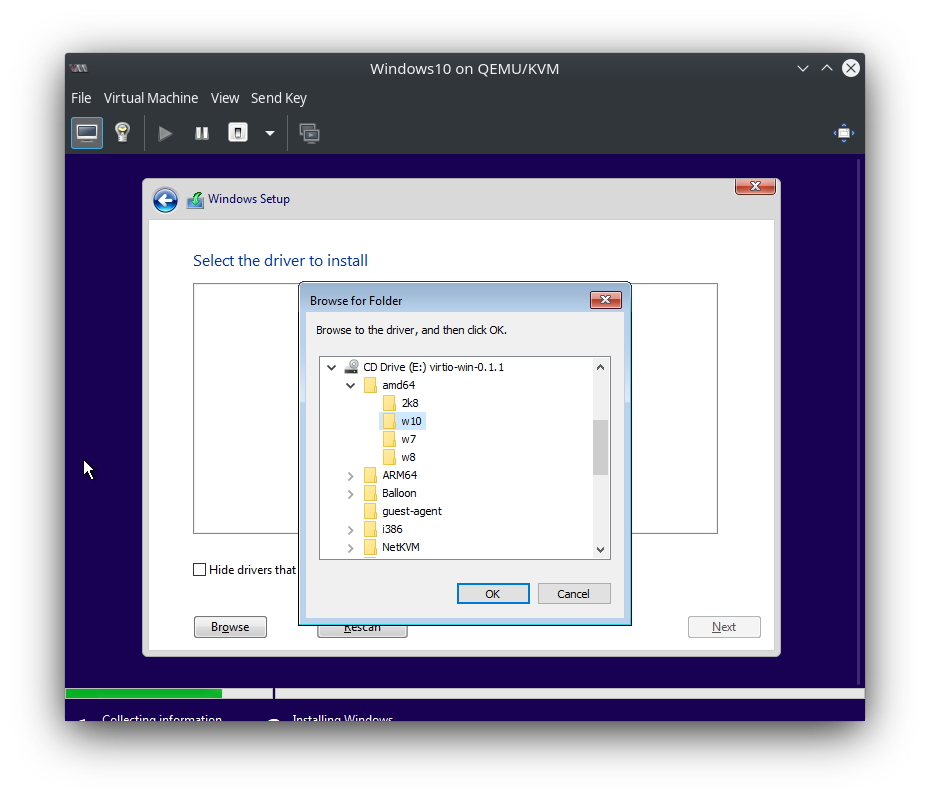
Task: Open the manage VM snapshots icon
Action: [x=309, y=133]
